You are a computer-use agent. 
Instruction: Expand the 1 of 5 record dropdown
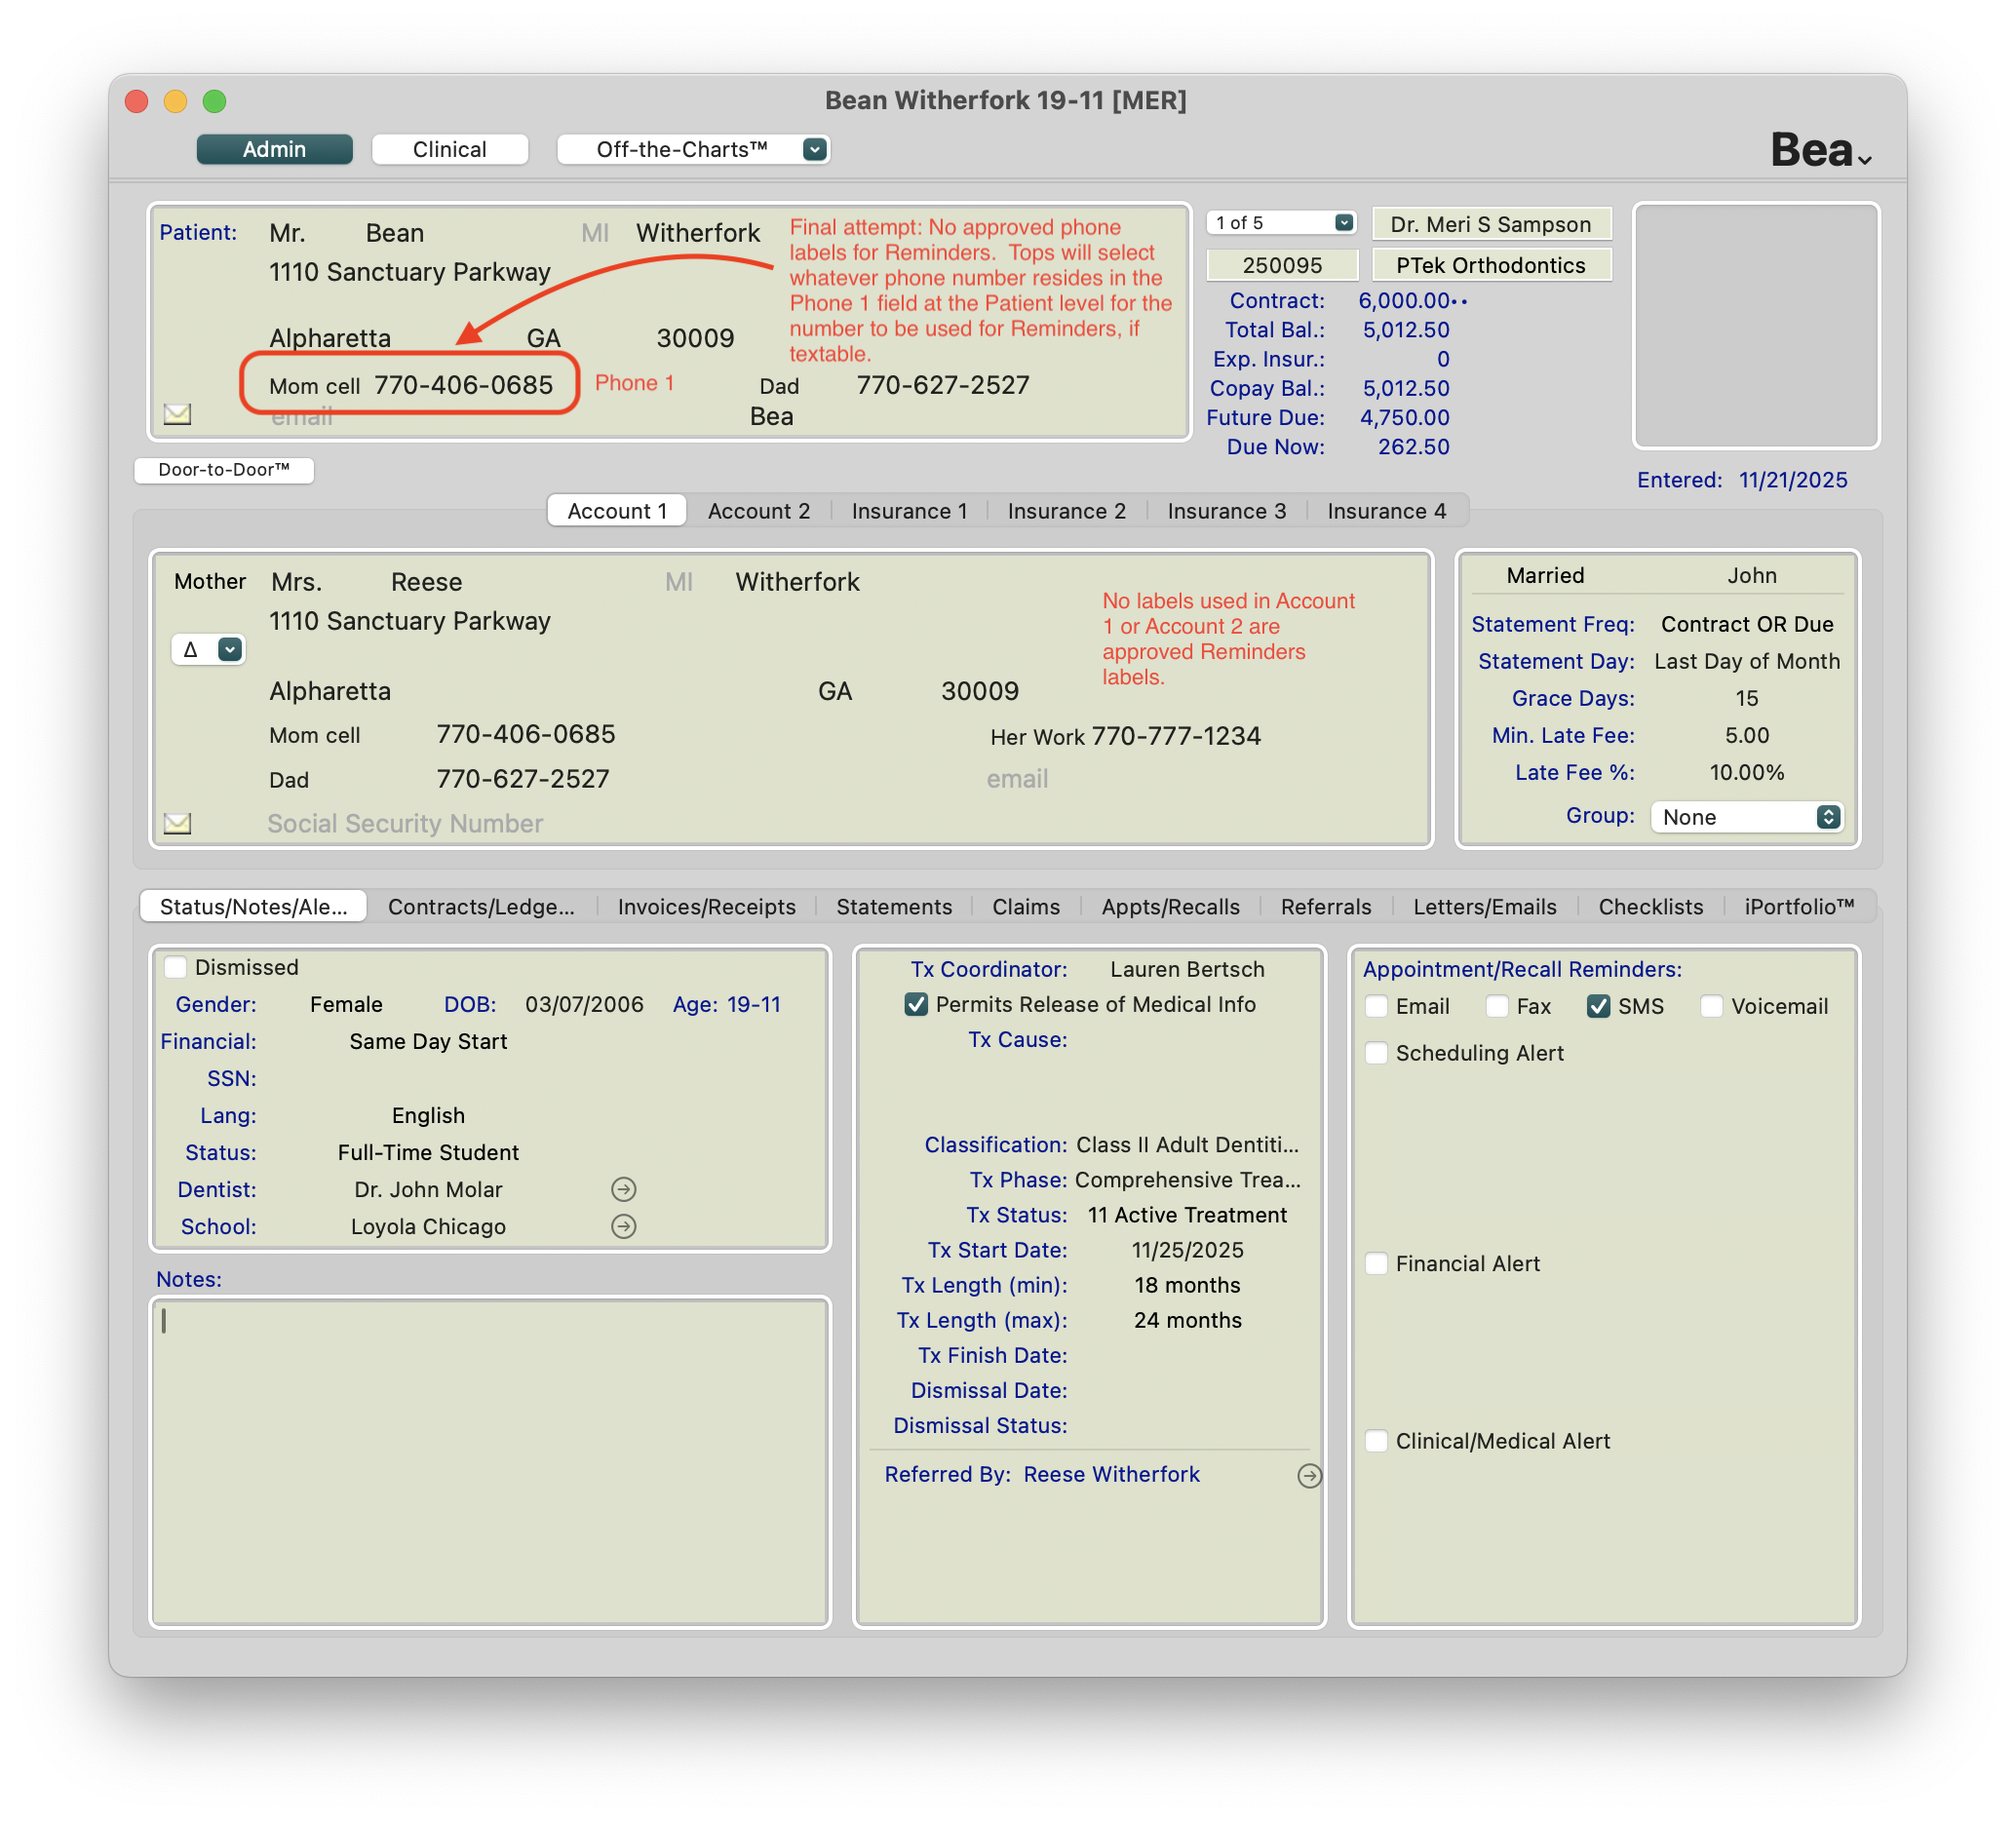point(1343,223)
